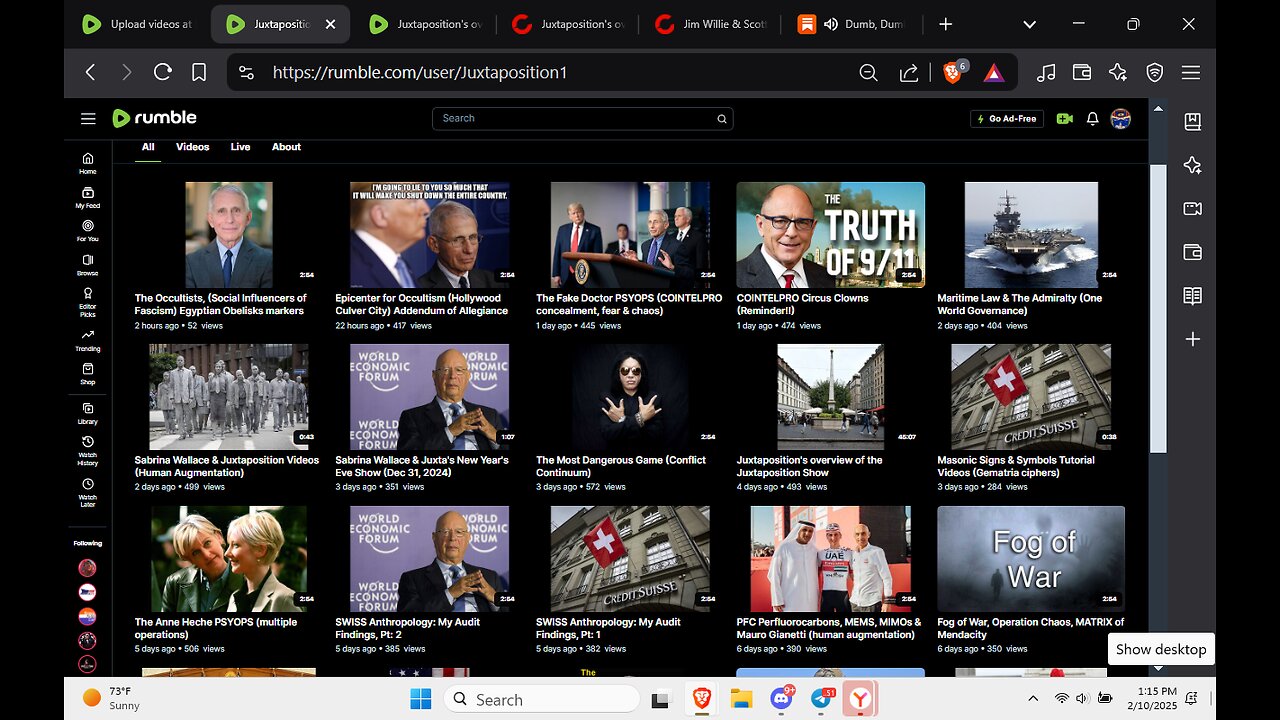
Task: Open Watch History in sidebar
Action: tap(88, 451)
